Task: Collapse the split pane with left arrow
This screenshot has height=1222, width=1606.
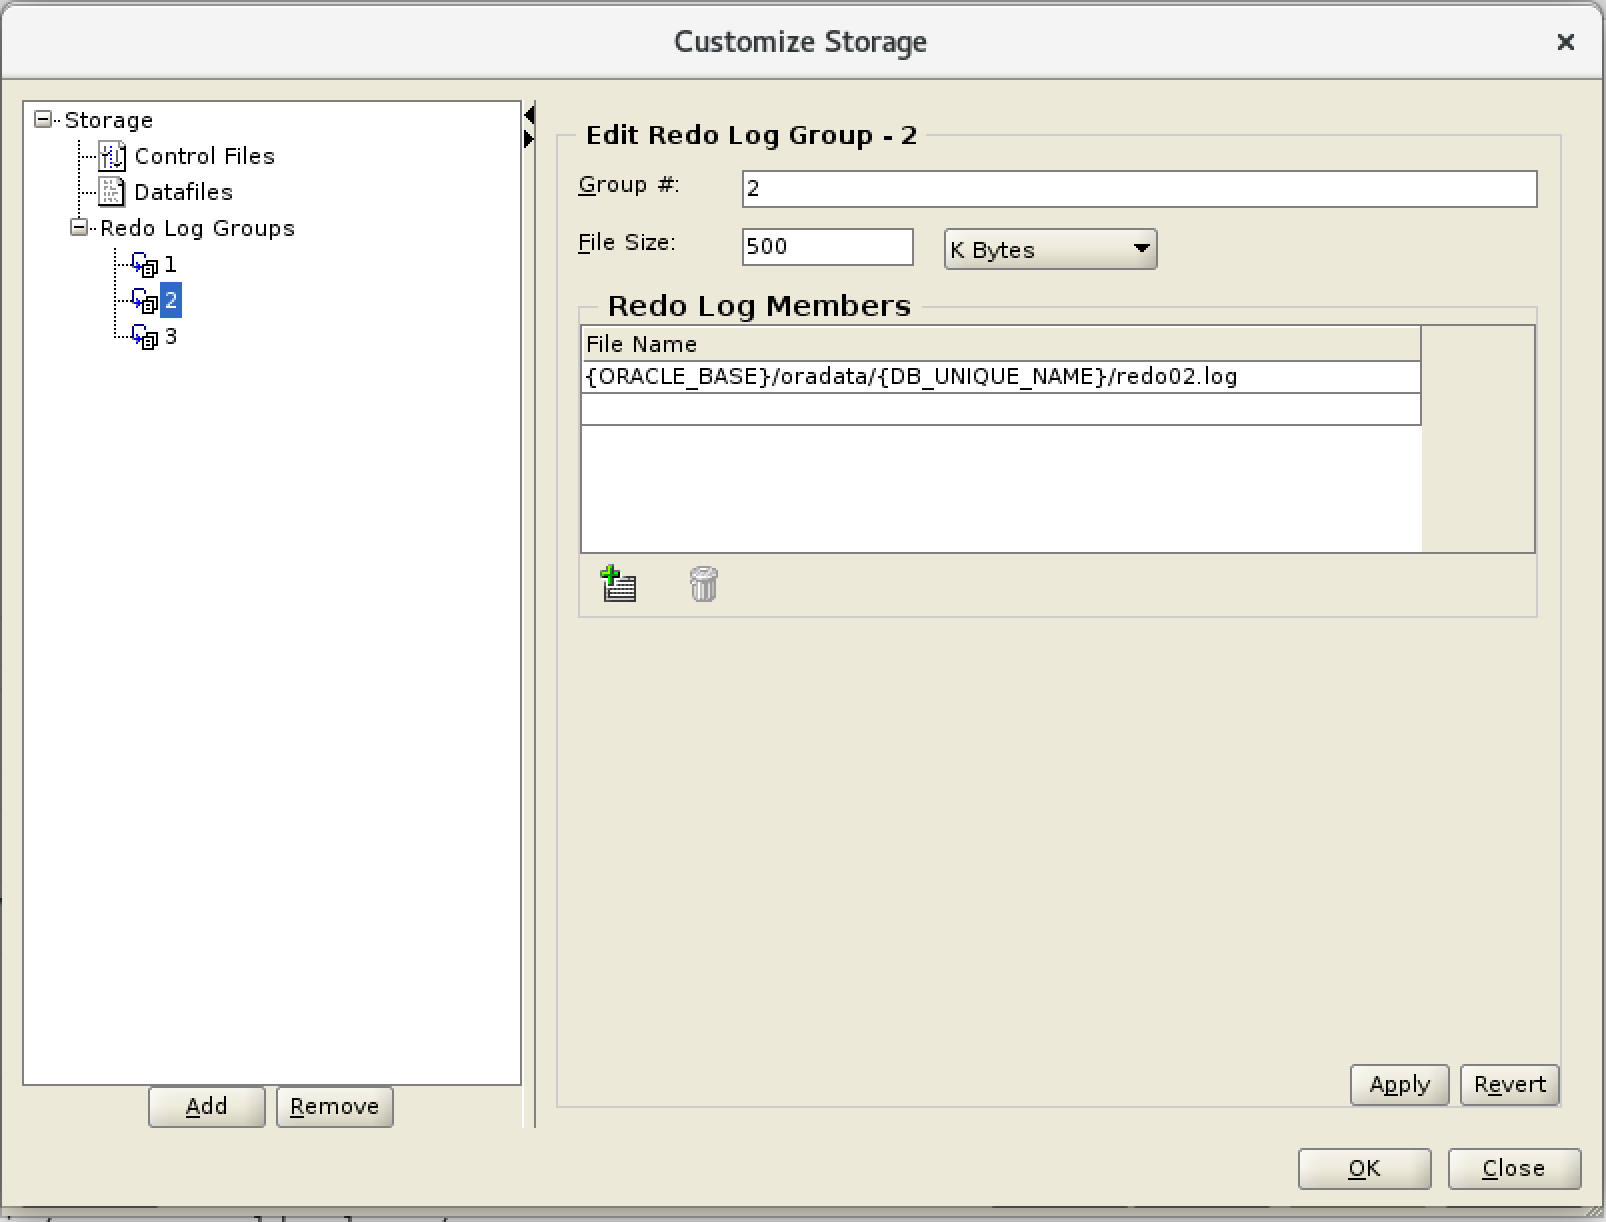Action: [529, 116]
